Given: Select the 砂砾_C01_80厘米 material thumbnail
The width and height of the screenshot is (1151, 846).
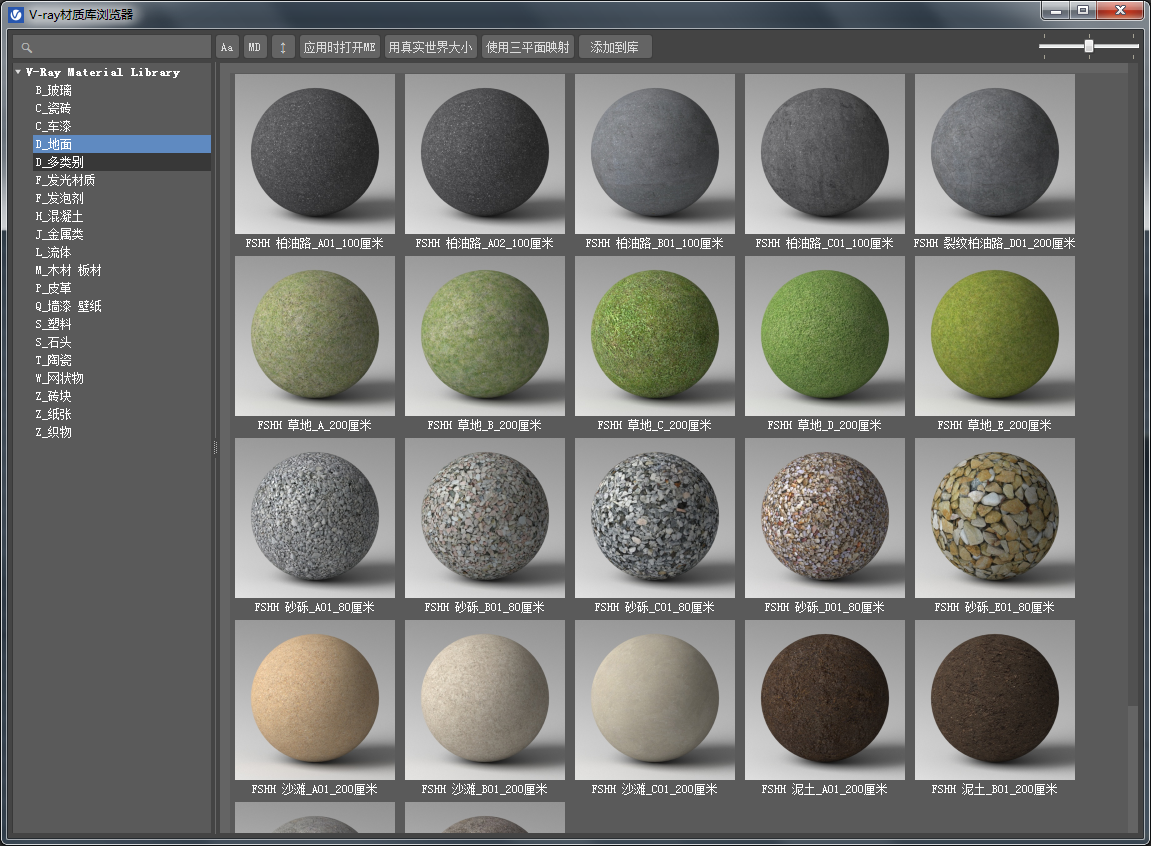Looking at the screenshot, I should coord(655,518).
